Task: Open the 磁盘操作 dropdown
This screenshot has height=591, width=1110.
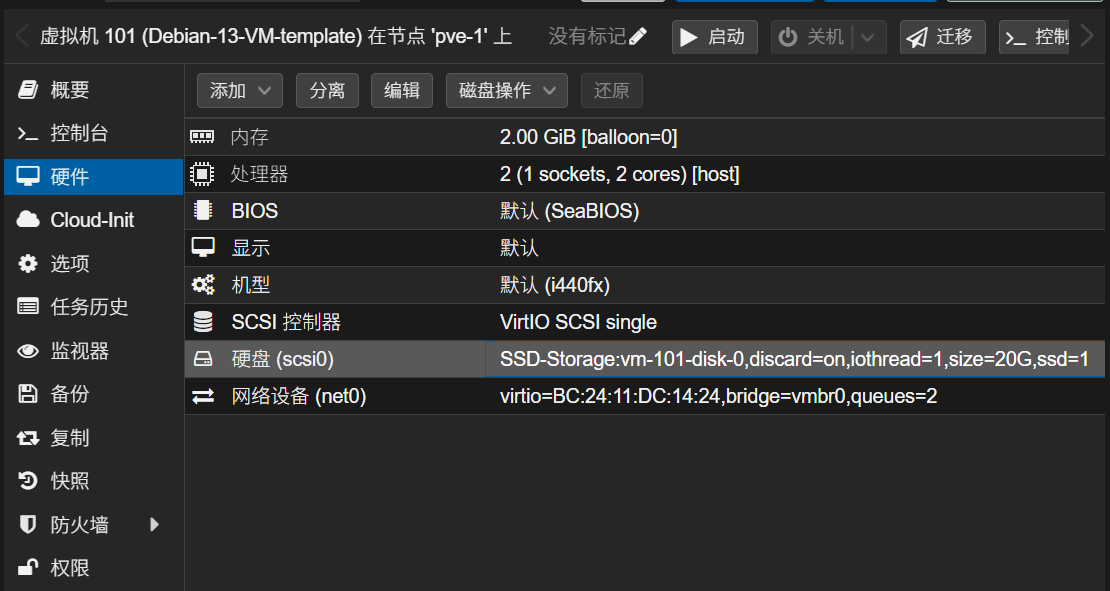Action: (x=506, y=90)
